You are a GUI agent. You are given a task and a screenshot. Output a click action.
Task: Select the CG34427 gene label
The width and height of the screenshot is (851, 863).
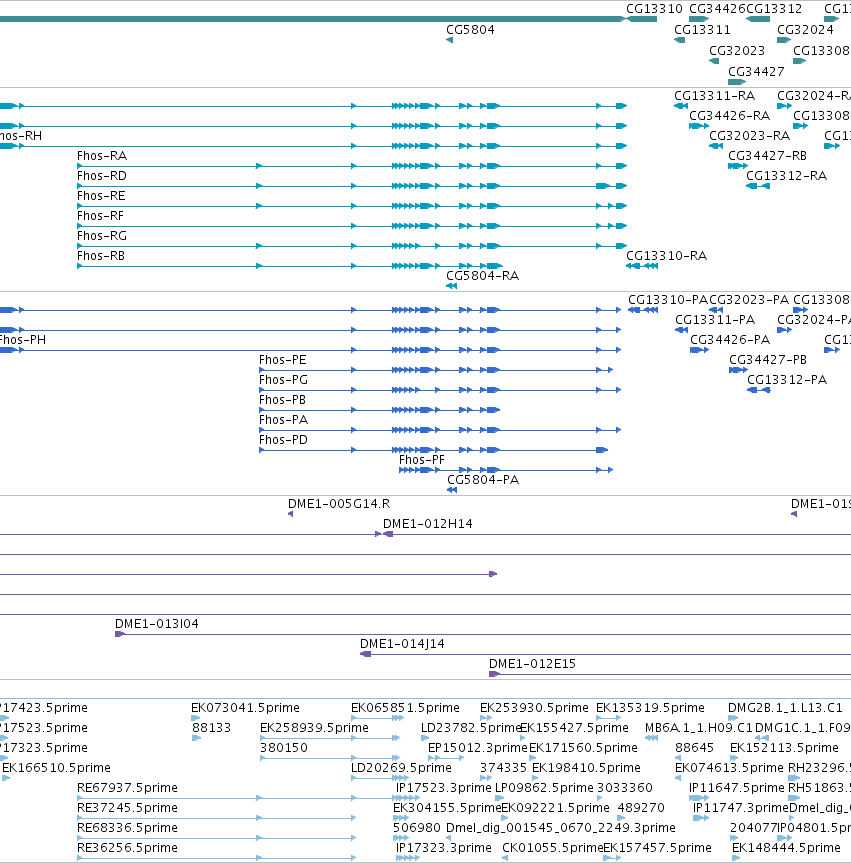(x=756, y=72)
